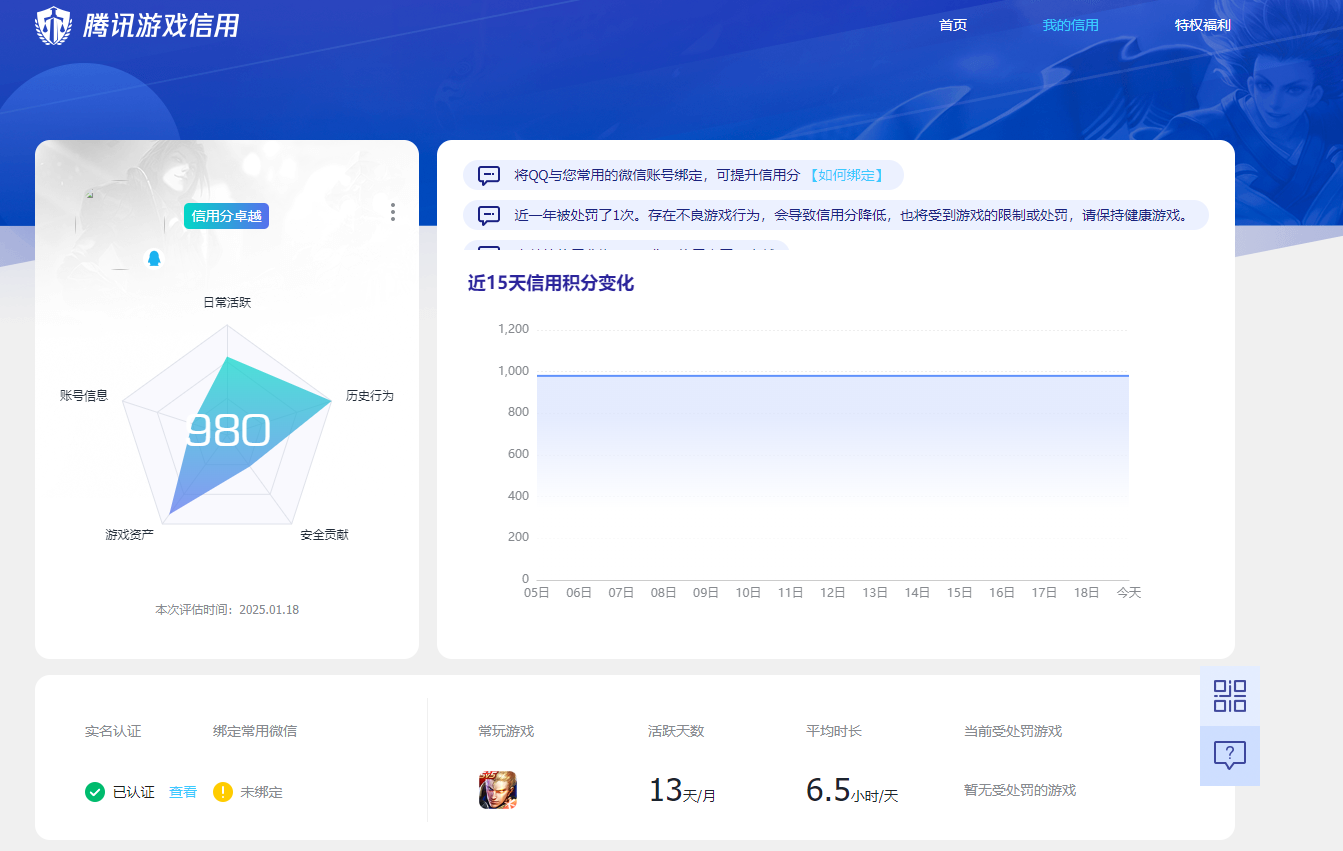This screenshot has height=851, width=1343.
Task: Click the 日常活跃 radar label
Action: (x=227, y=302)
